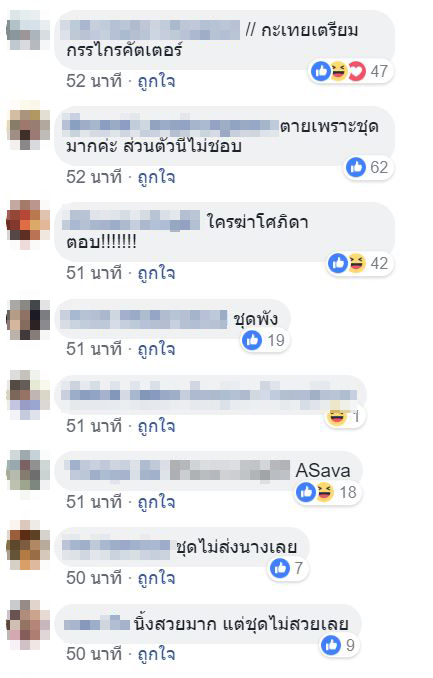
Task: Open the first commenter's profile picture
Action: pos(29,30)
